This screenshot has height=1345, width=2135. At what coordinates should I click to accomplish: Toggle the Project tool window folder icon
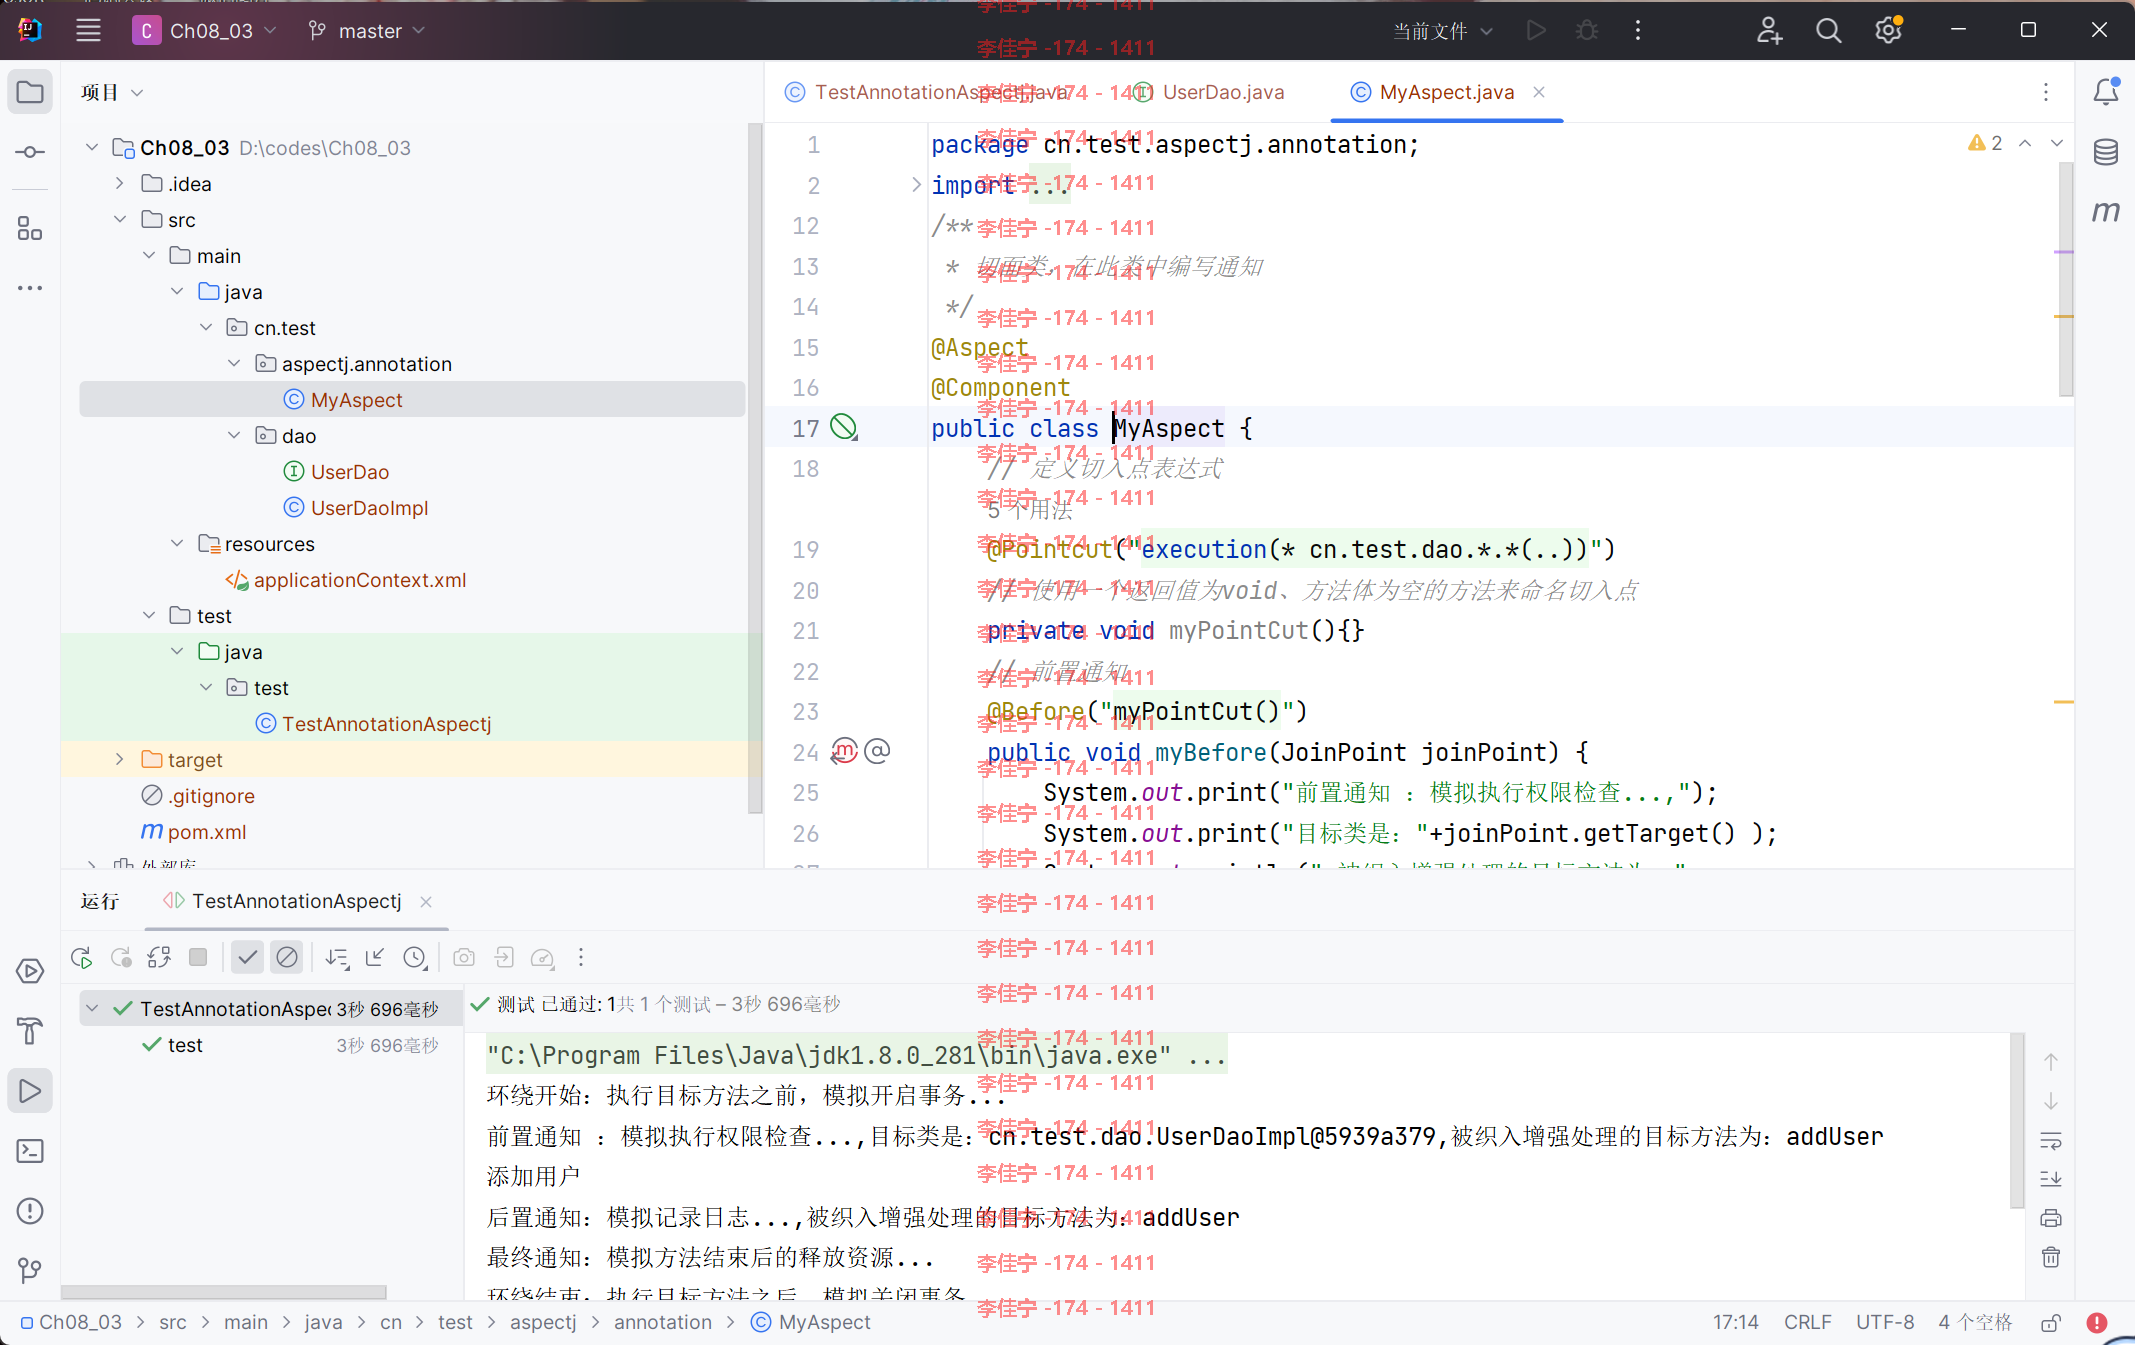coord(30,92)
